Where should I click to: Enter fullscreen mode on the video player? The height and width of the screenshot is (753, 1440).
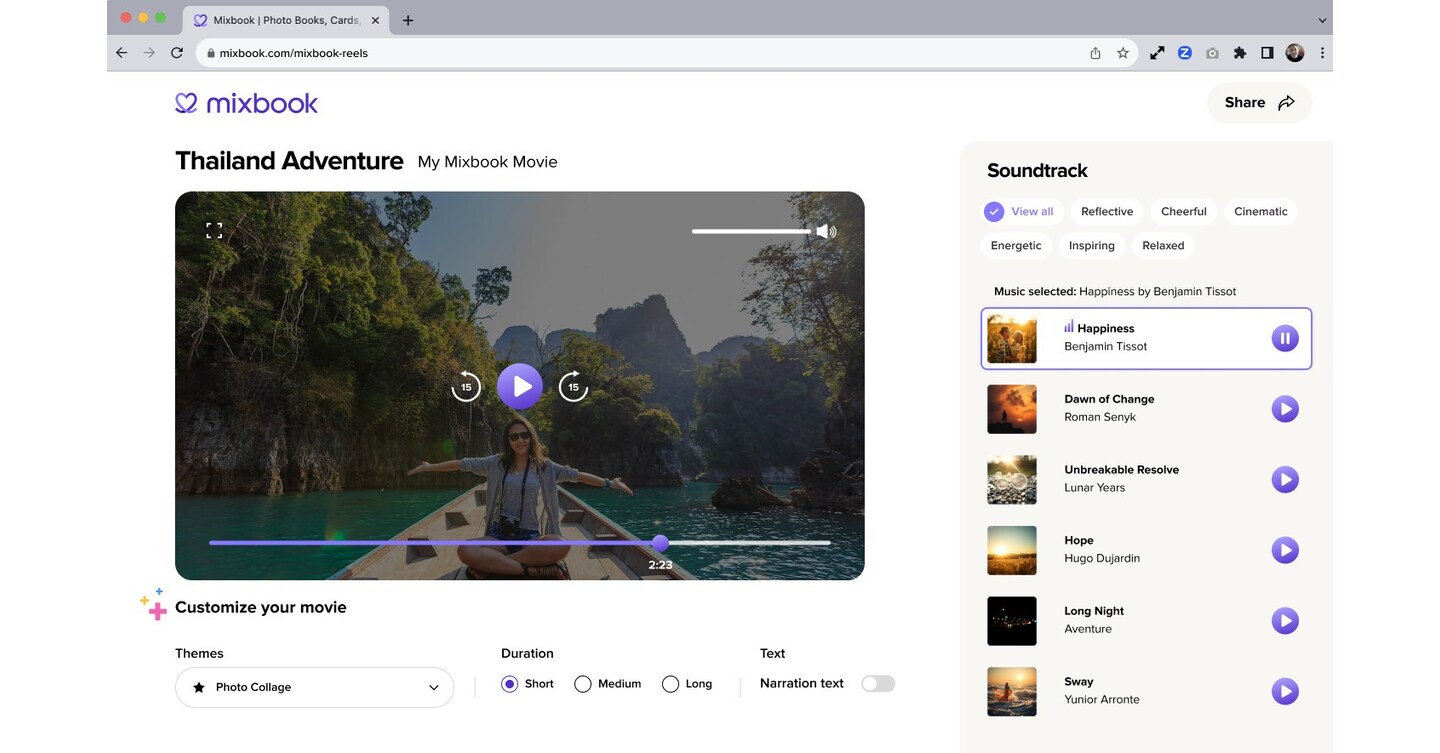214,228
